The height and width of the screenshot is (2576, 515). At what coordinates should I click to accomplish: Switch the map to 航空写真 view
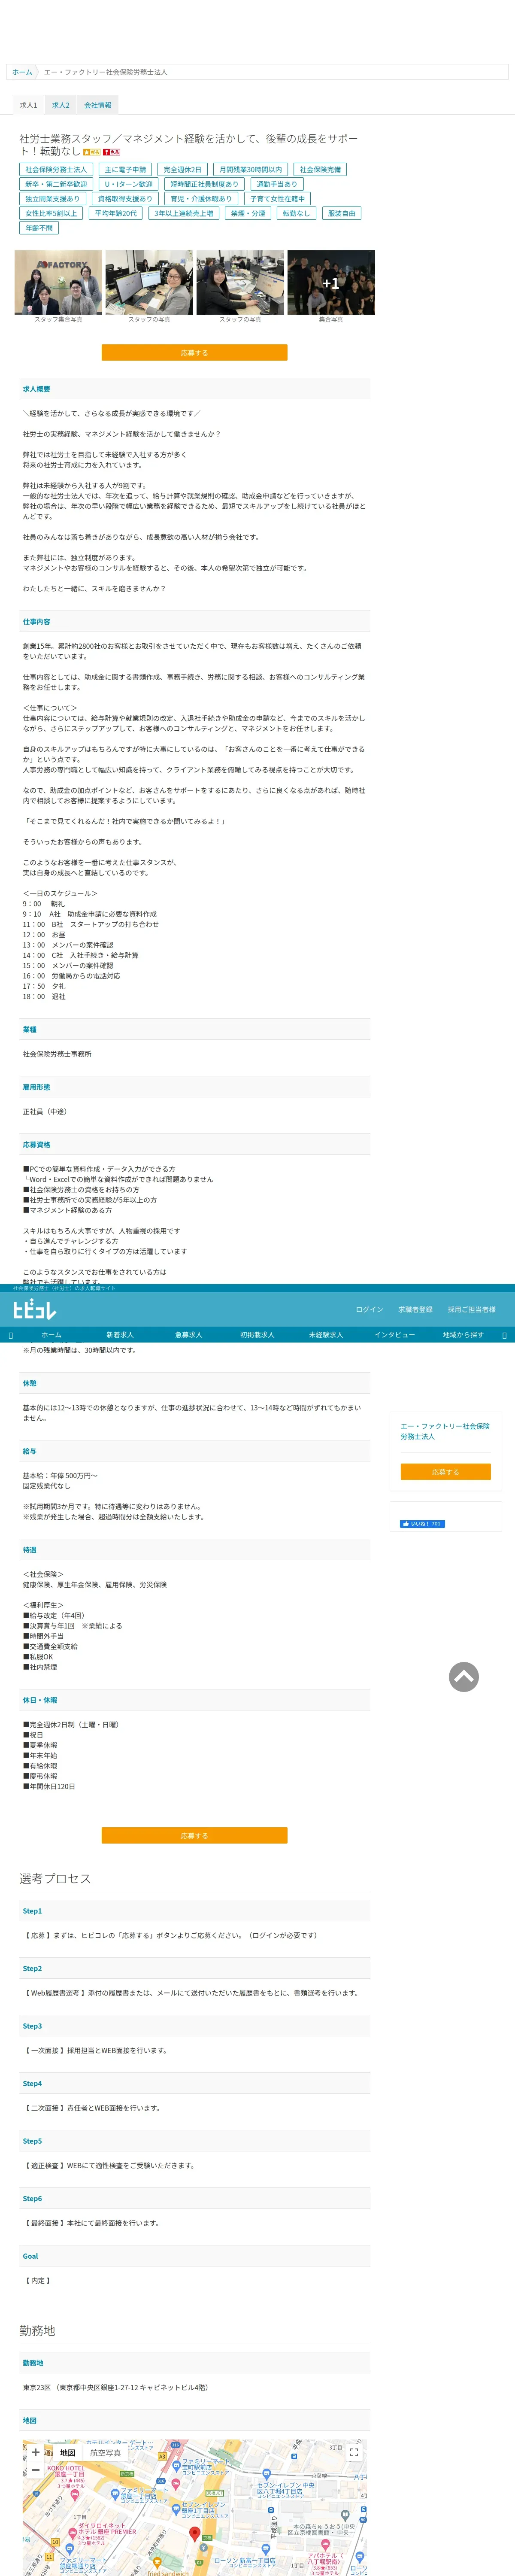[x=105, y=2452]
